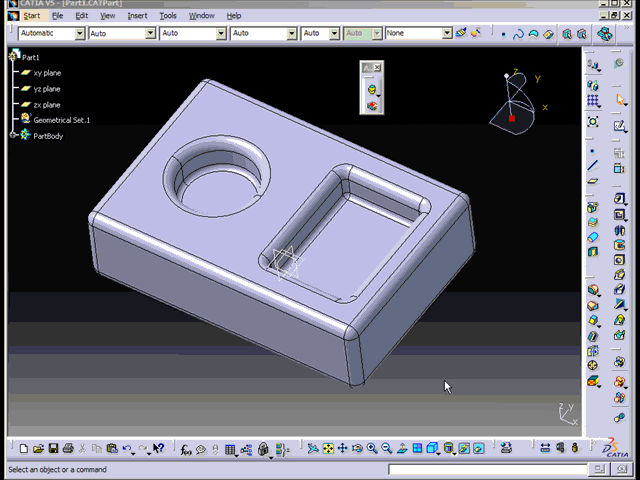The image size is (640, 480).
Task: Click the New document icon
Action: 24,449
